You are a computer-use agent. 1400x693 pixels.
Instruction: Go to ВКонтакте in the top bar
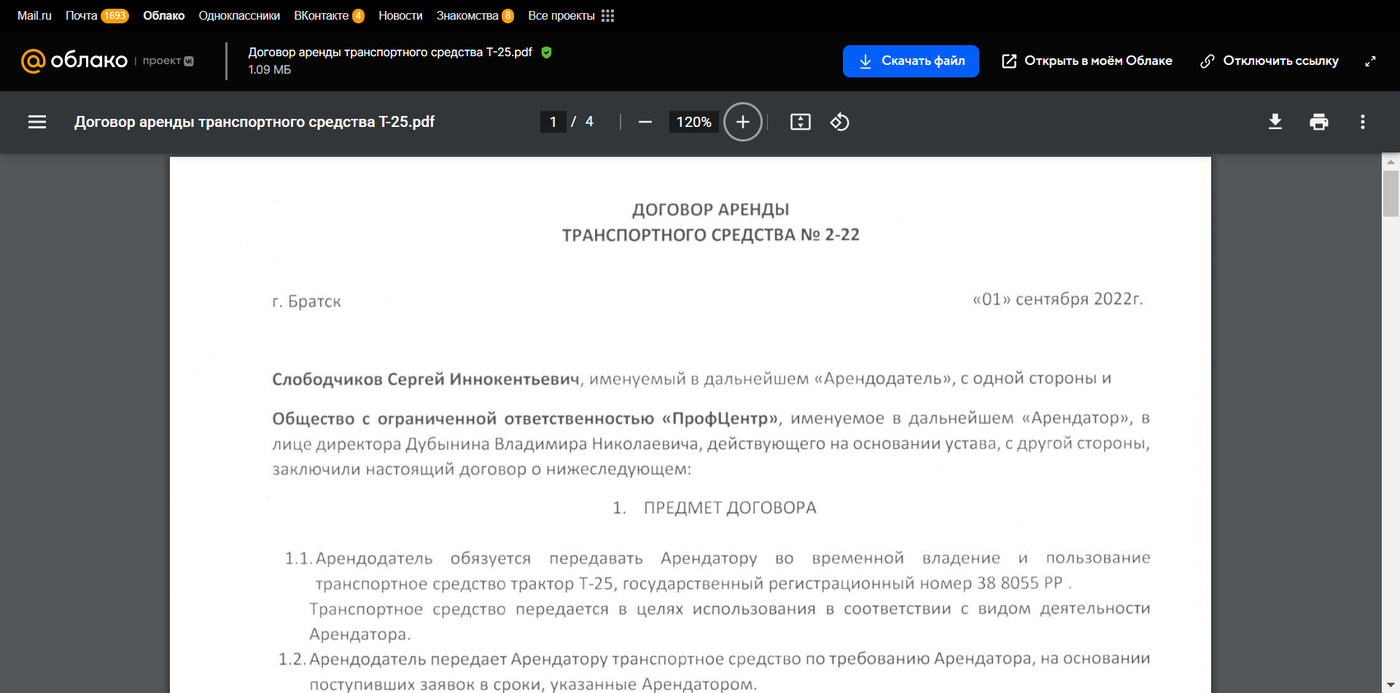pos(321,16)
